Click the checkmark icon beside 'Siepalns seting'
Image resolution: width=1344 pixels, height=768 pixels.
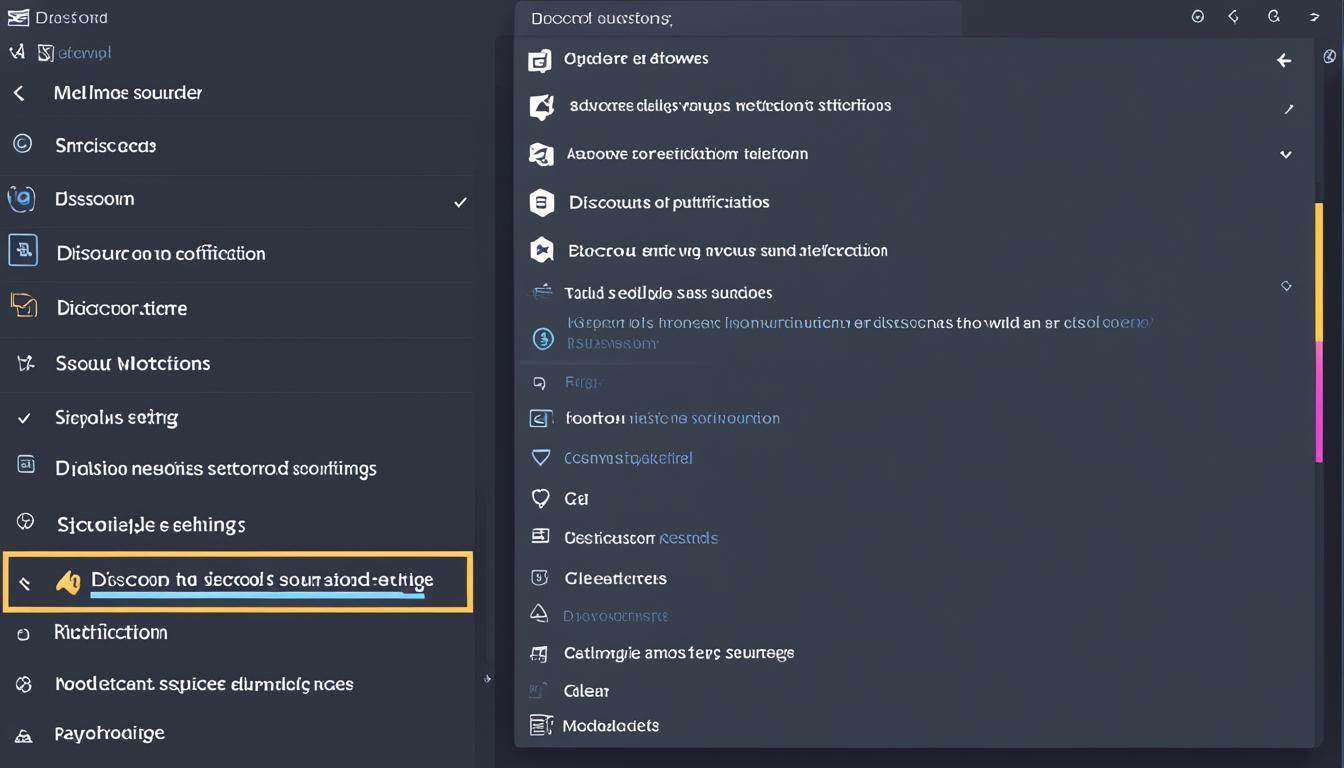coord(24,417)
